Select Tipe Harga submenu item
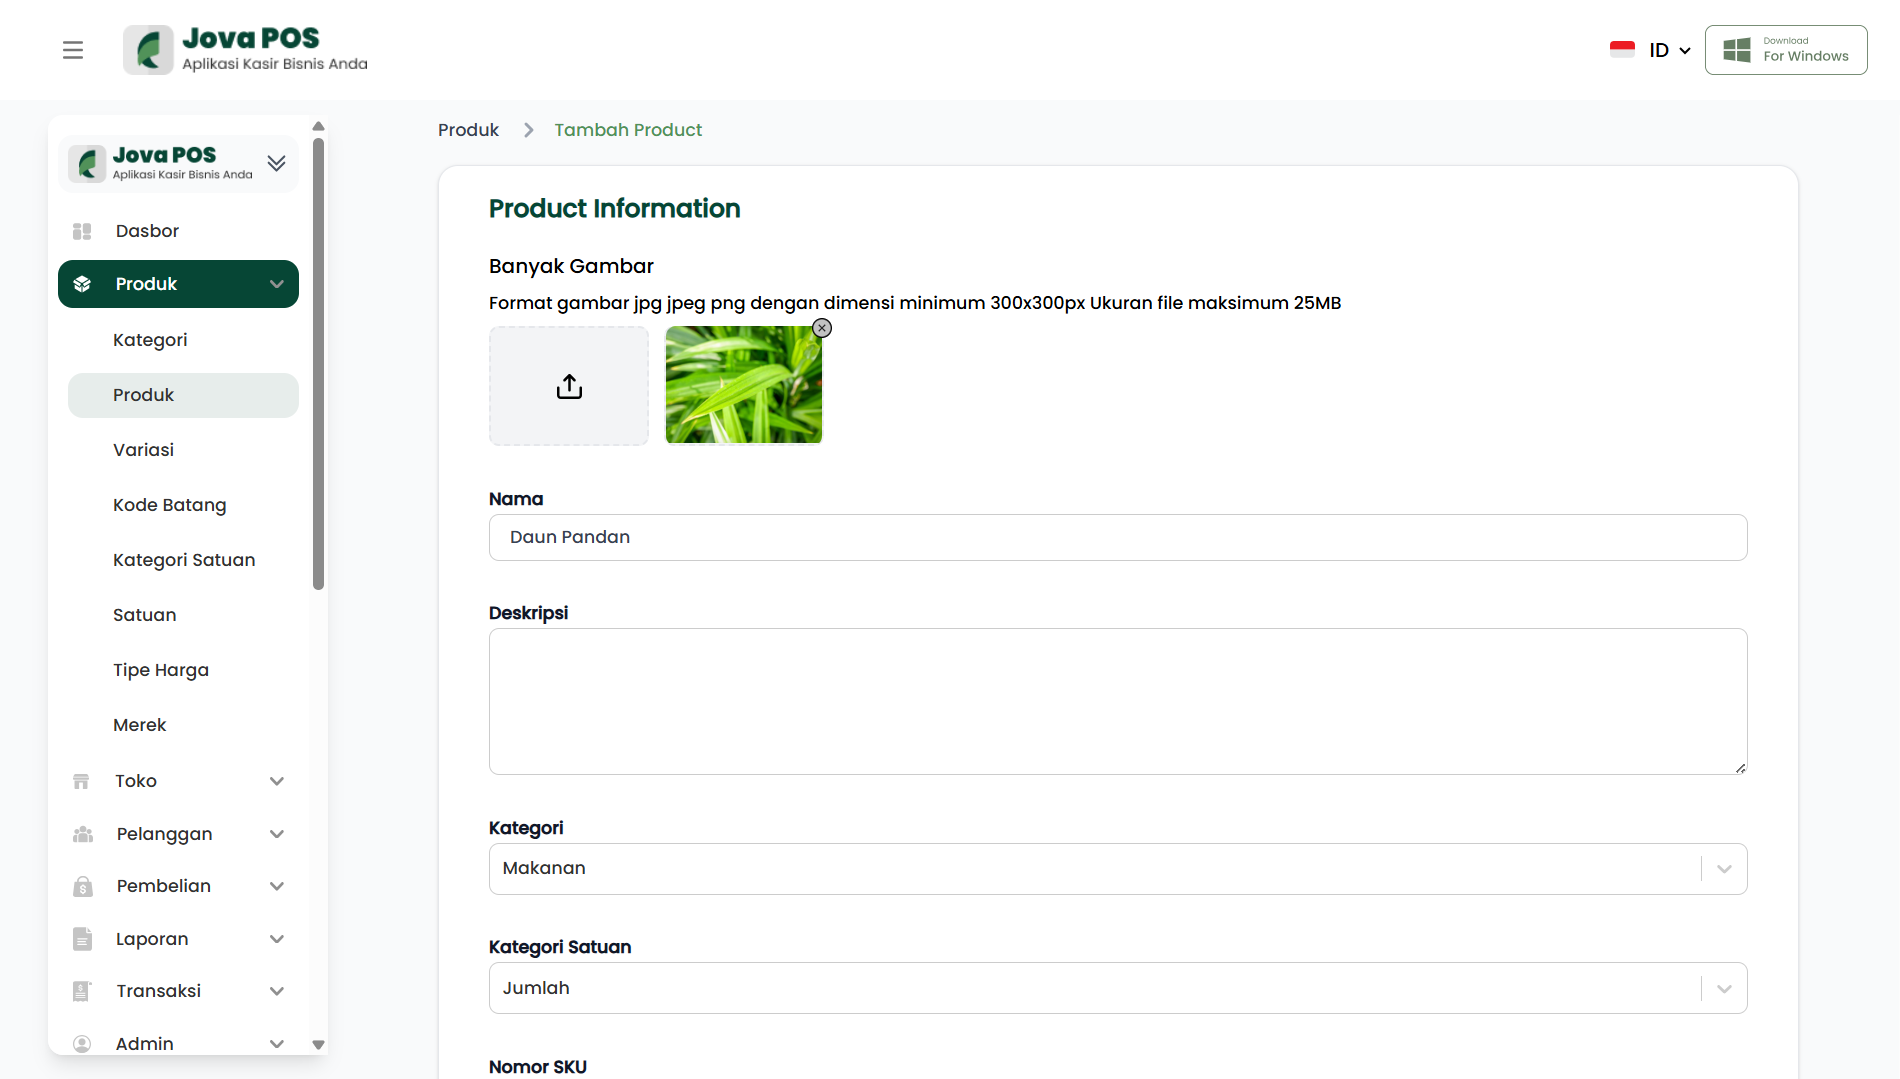1900x1079 pixels. (161, 670)
